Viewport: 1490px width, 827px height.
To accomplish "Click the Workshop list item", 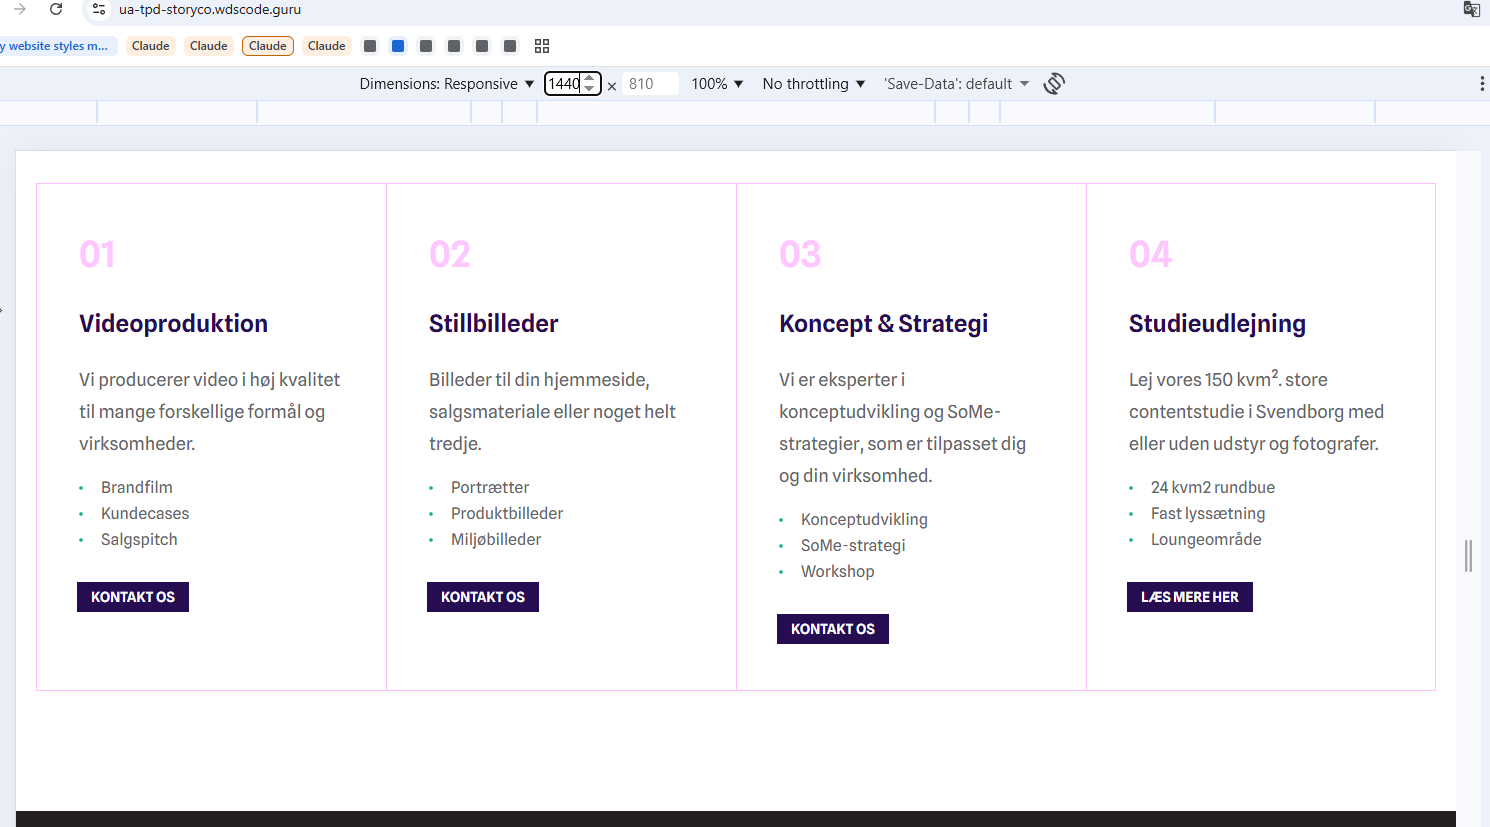I will (838, 571).
